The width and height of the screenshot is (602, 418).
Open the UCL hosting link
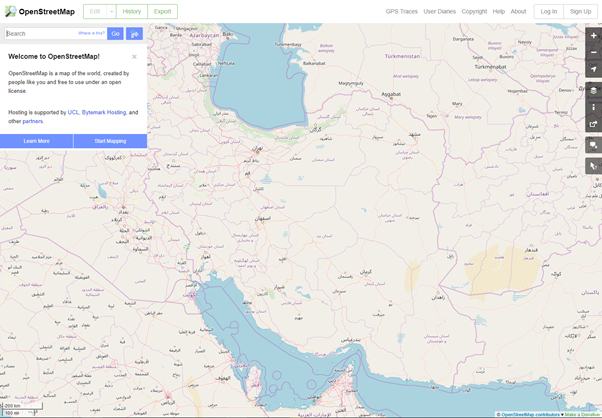(73, 112)
